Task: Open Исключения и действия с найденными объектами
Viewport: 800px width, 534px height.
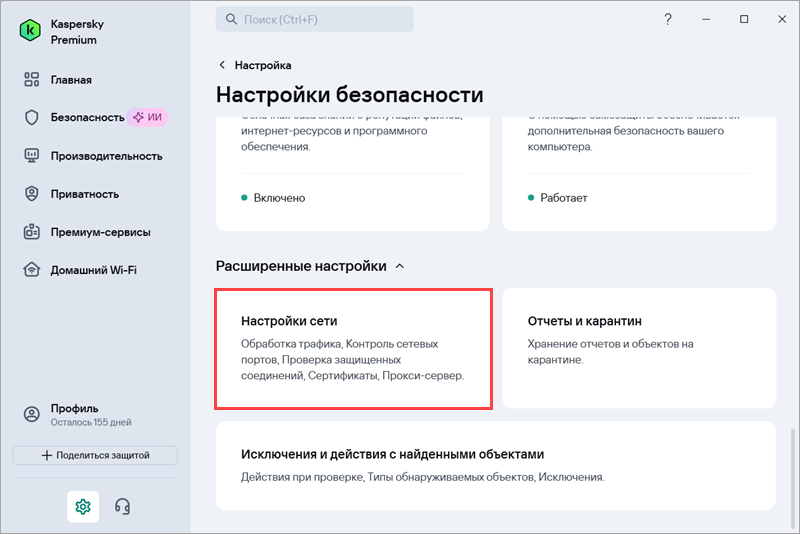Action: pos(496,465)
